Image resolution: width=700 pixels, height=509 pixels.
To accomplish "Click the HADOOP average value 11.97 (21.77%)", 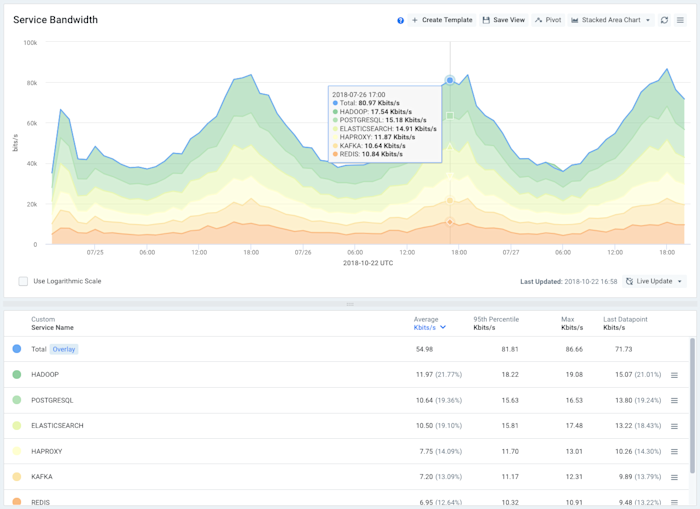I will [x=439, y=375].
